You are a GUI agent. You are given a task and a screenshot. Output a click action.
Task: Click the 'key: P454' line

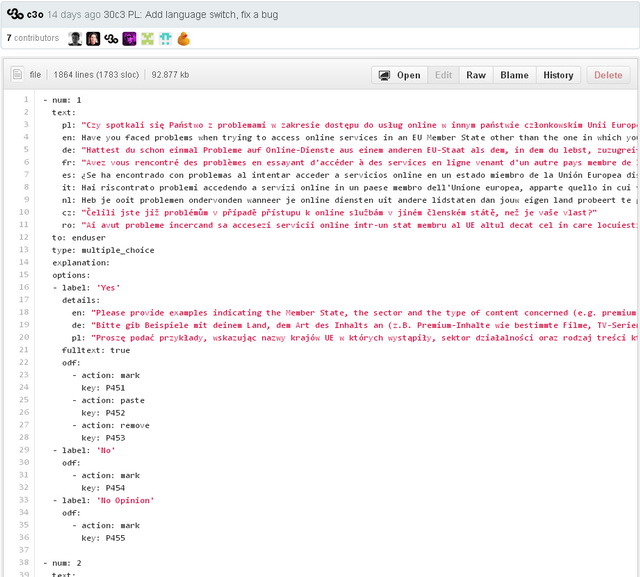pos(103,488)
